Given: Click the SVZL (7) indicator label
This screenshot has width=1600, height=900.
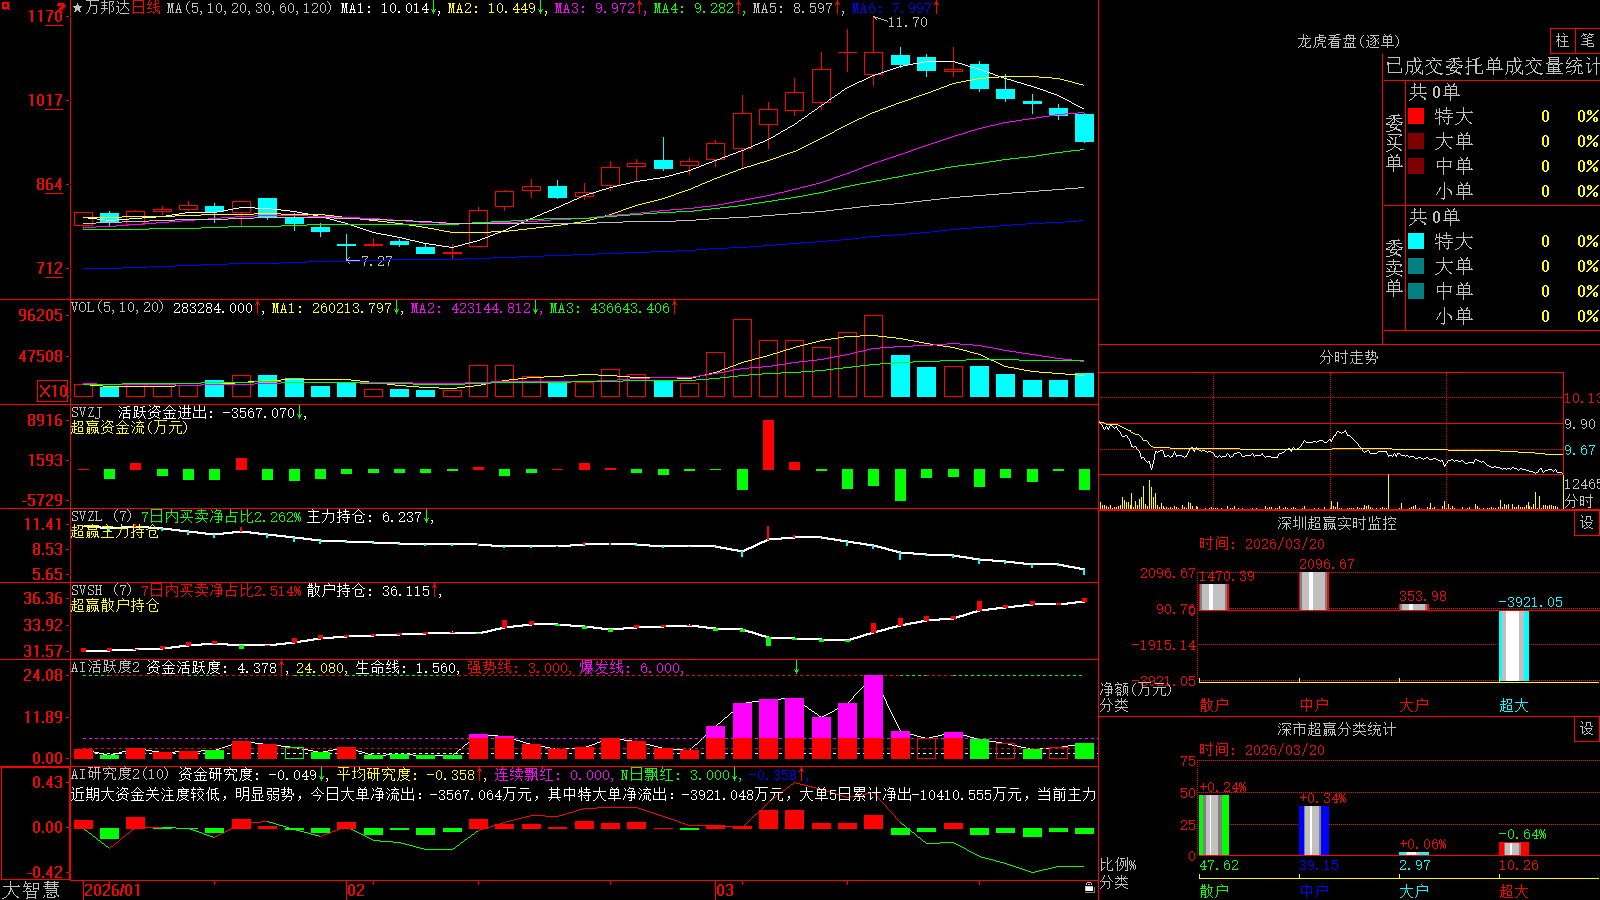Looking at the screenshot, I should tap(101, 517).
